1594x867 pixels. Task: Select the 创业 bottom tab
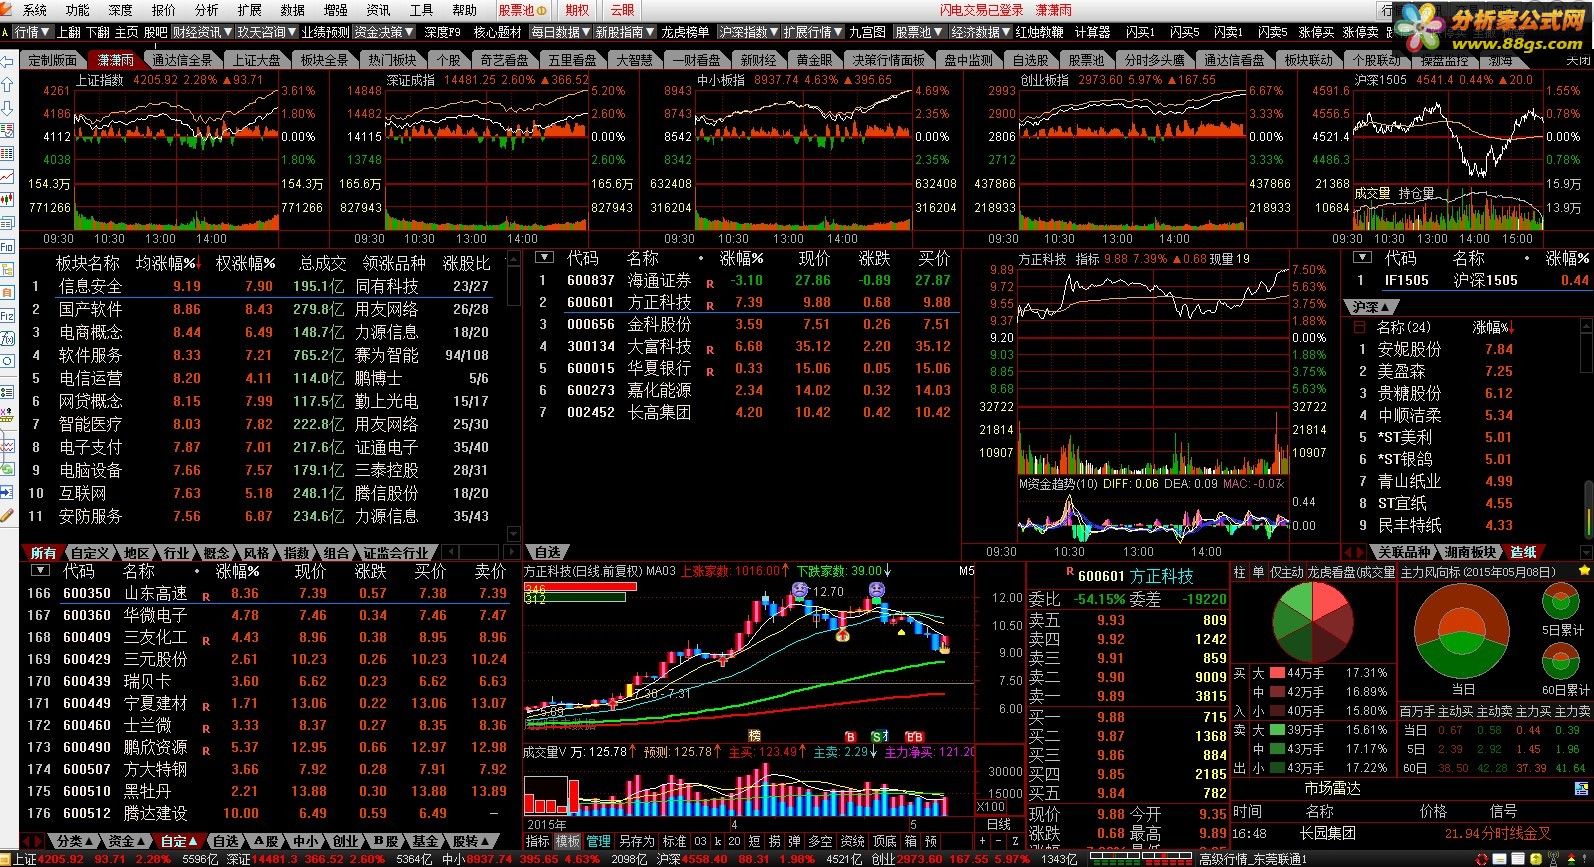(x=345, y=842)
